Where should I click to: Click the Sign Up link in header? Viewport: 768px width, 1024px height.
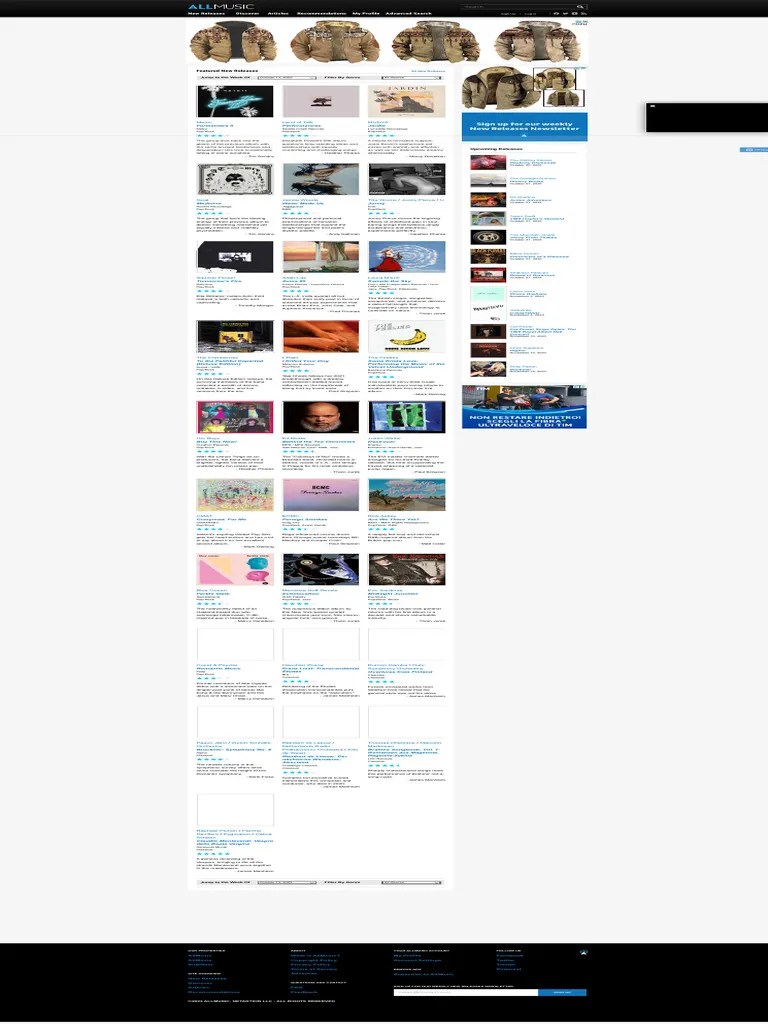508,14
